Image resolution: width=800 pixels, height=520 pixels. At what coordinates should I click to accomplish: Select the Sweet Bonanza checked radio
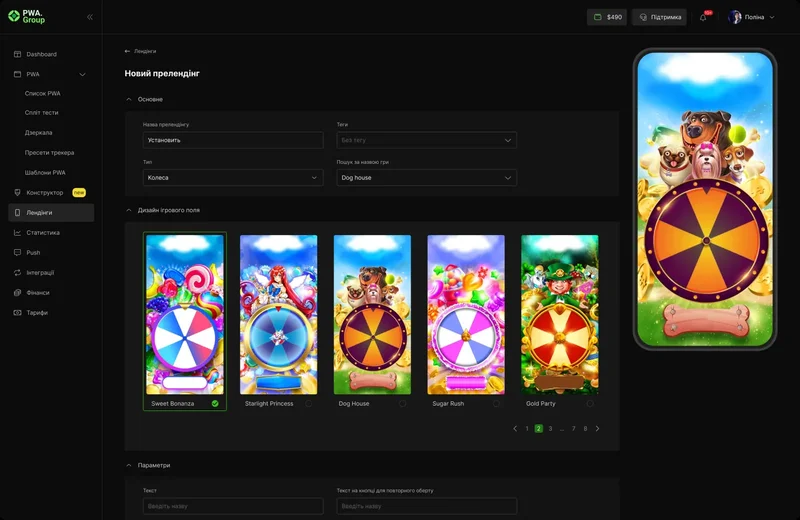coord(215,403)
